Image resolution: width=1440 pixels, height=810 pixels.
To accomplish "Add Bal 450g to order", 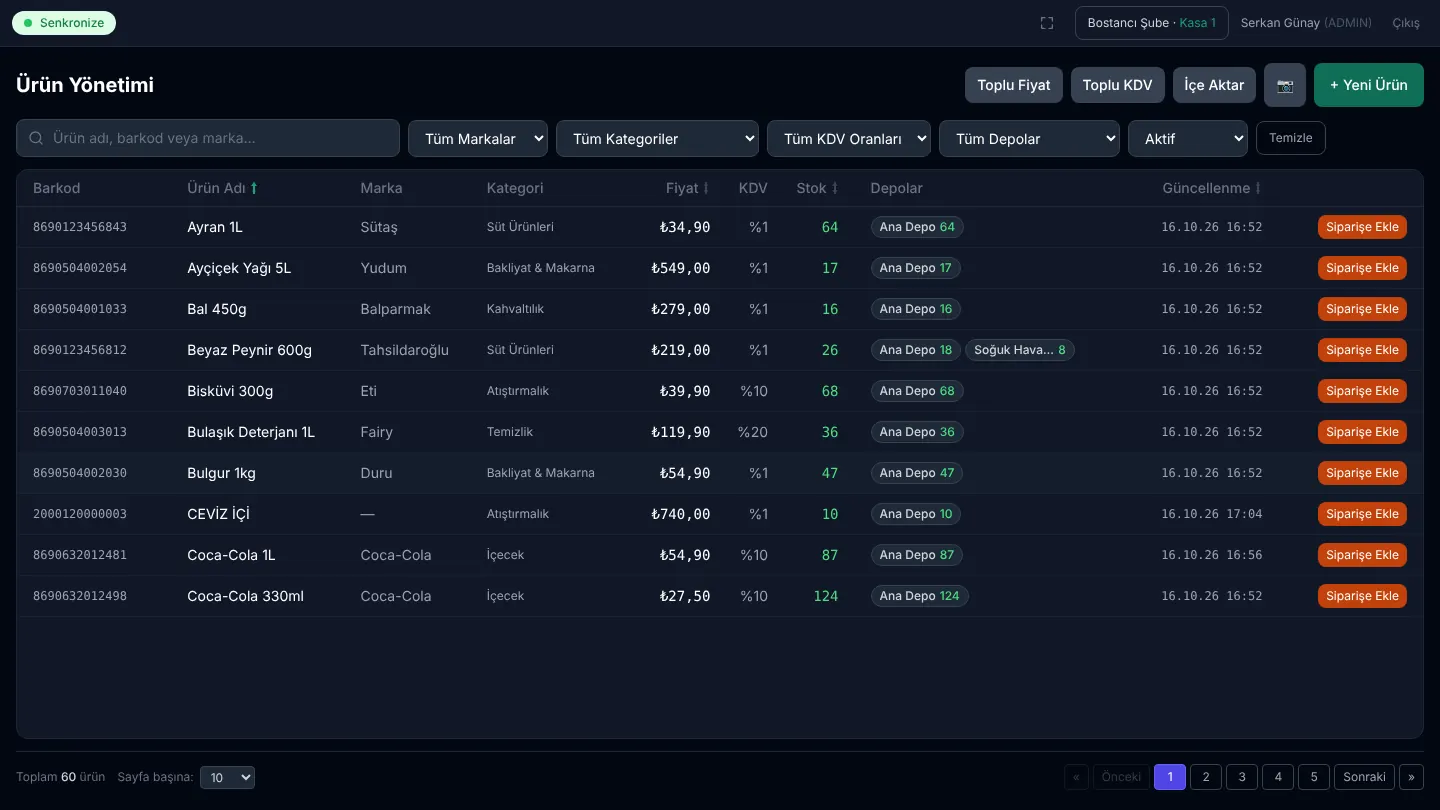I will coord(1362,309).
